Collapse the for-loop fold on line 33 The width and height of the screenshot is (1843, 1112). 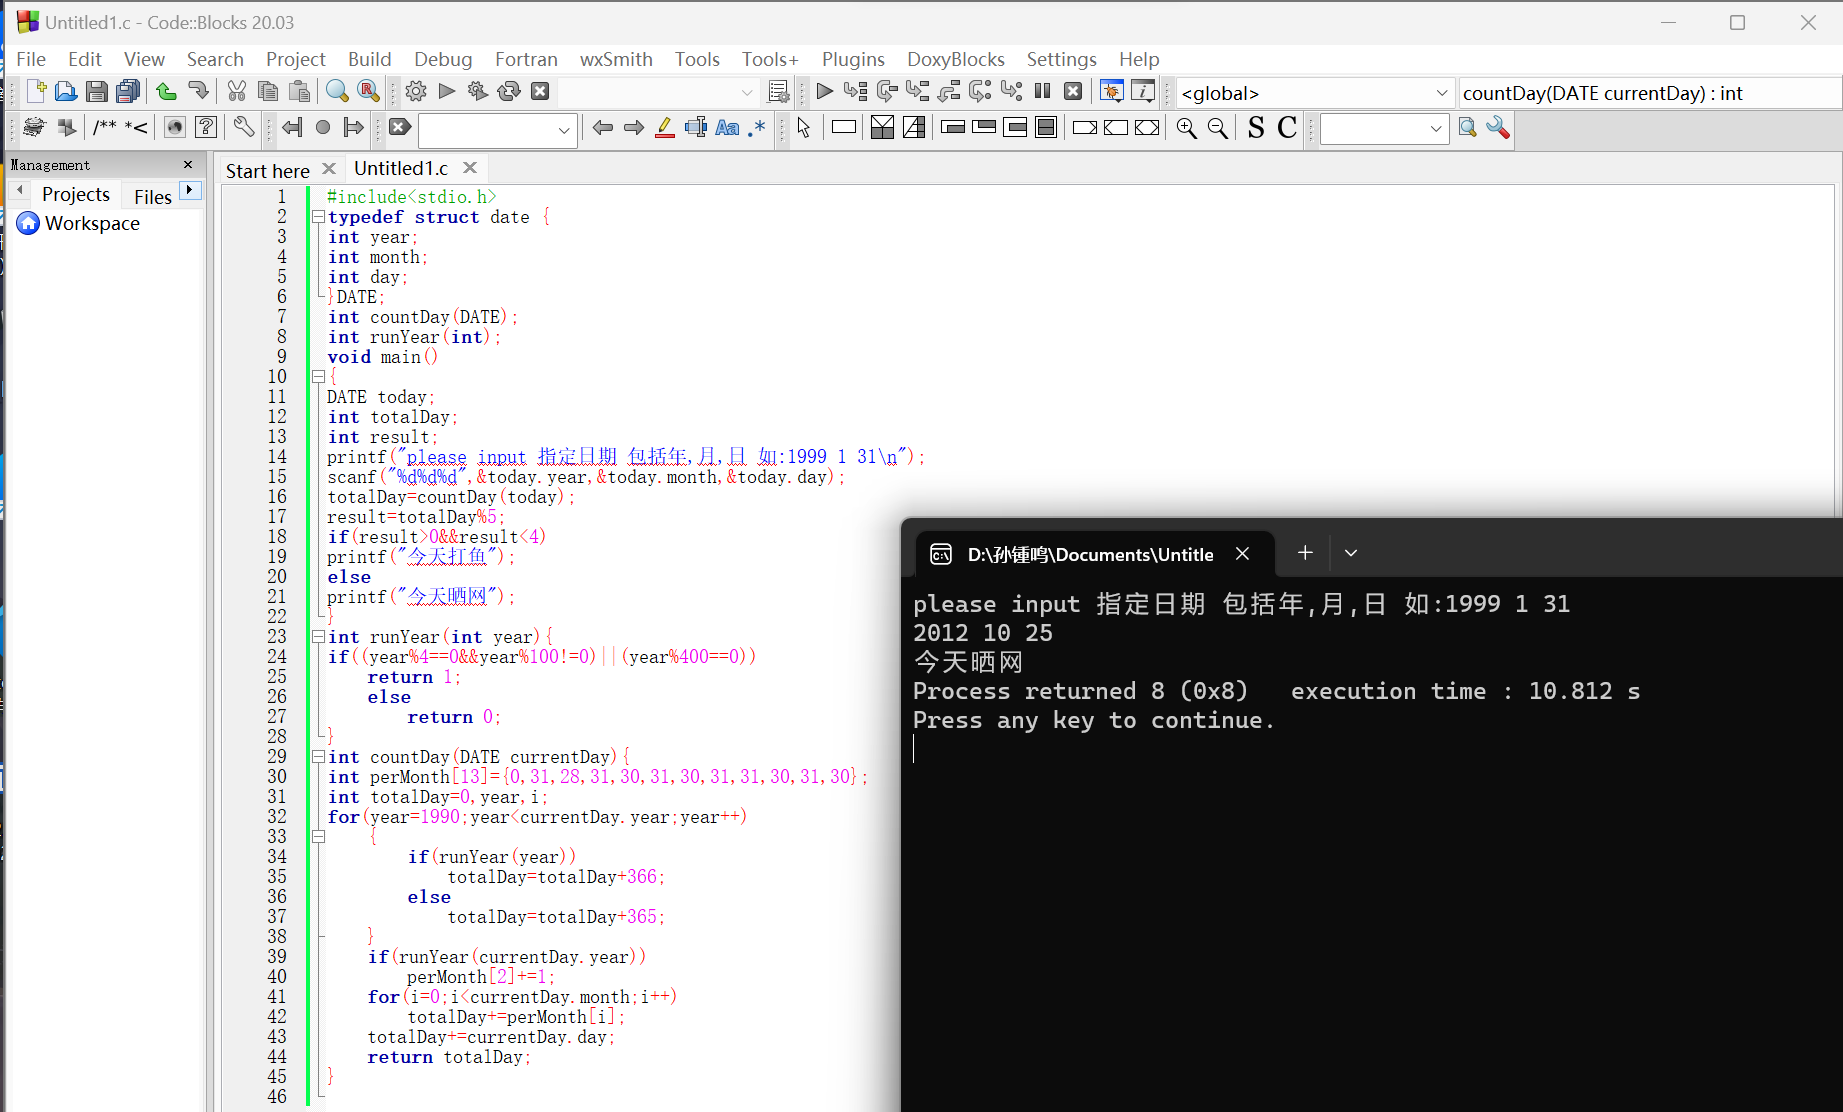[x=318, y=837]
